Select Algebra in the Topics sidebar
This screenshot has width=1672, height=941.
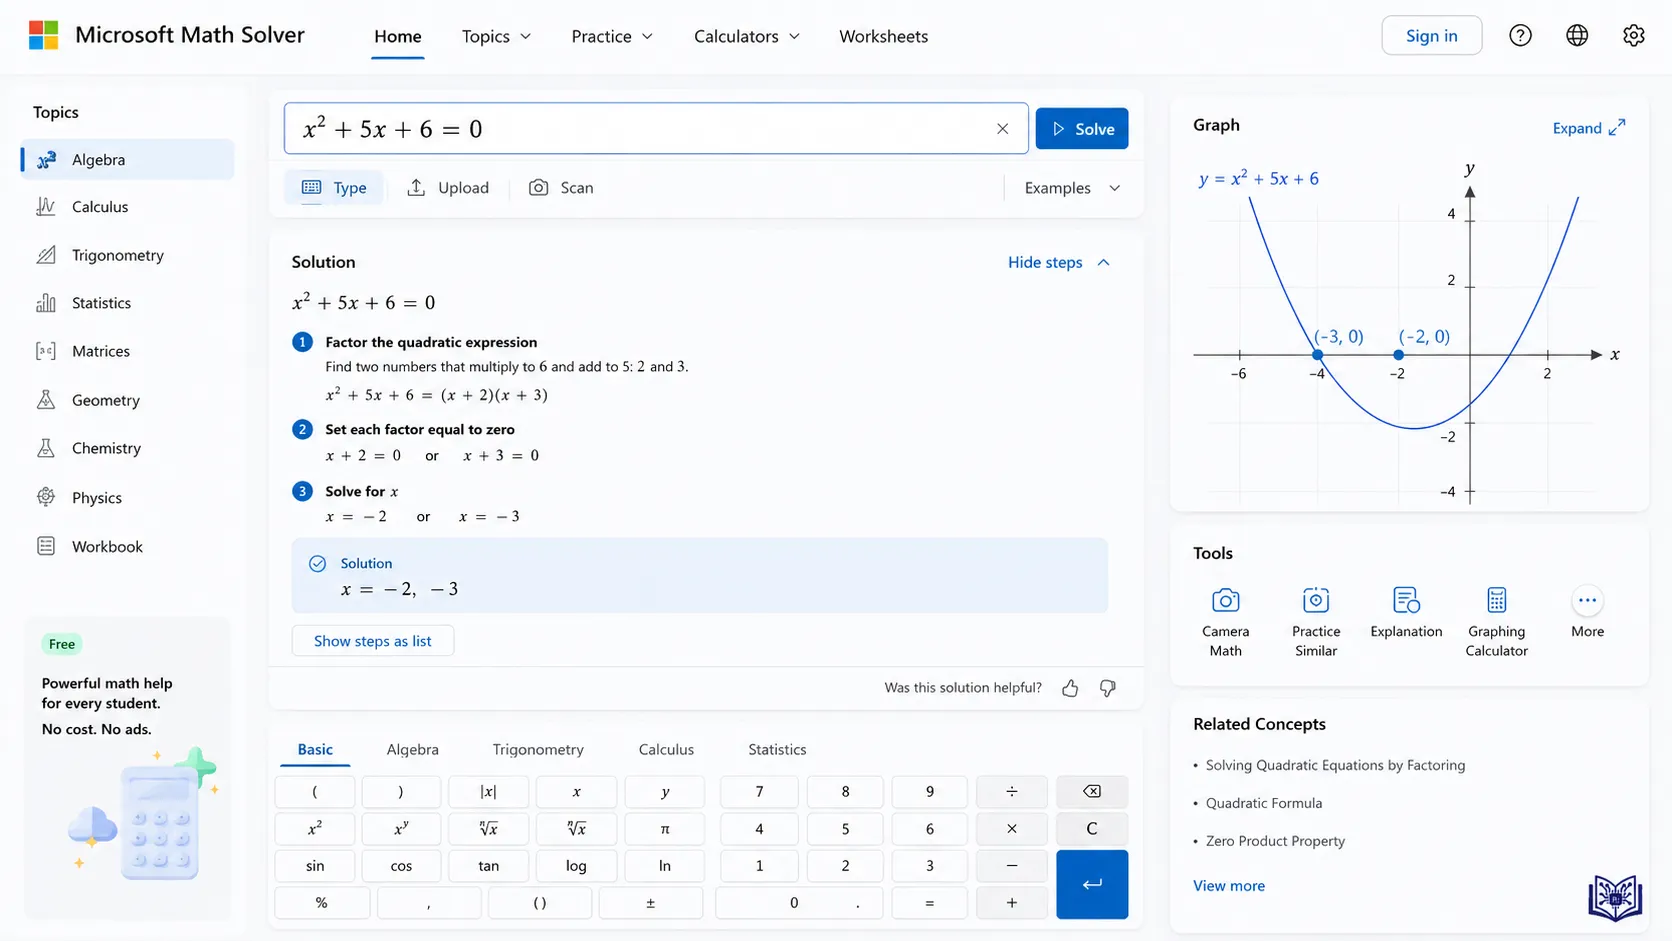(x=128, y=160)
